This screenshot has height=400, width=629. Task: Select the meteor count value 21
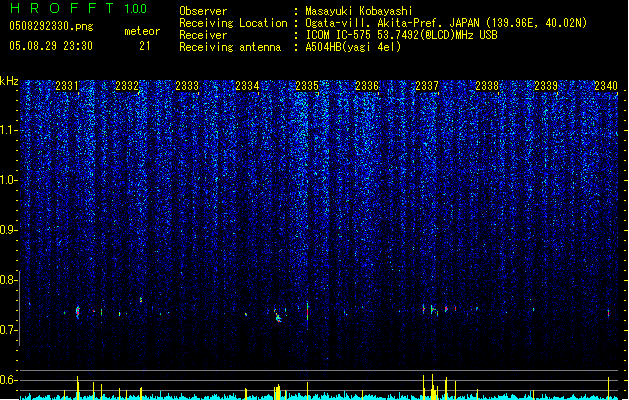[145, 46]
